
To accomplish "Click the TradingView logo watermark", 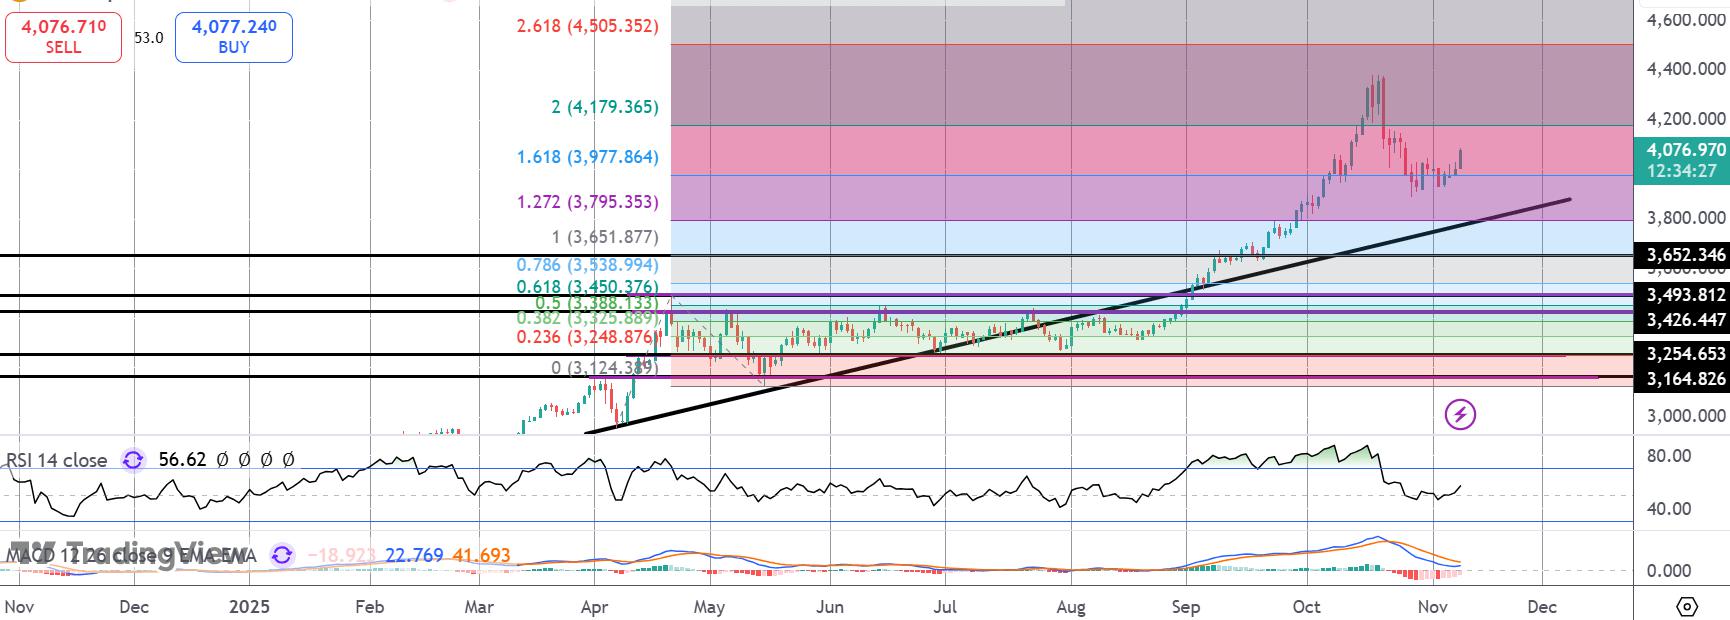I will pos(130,555).
